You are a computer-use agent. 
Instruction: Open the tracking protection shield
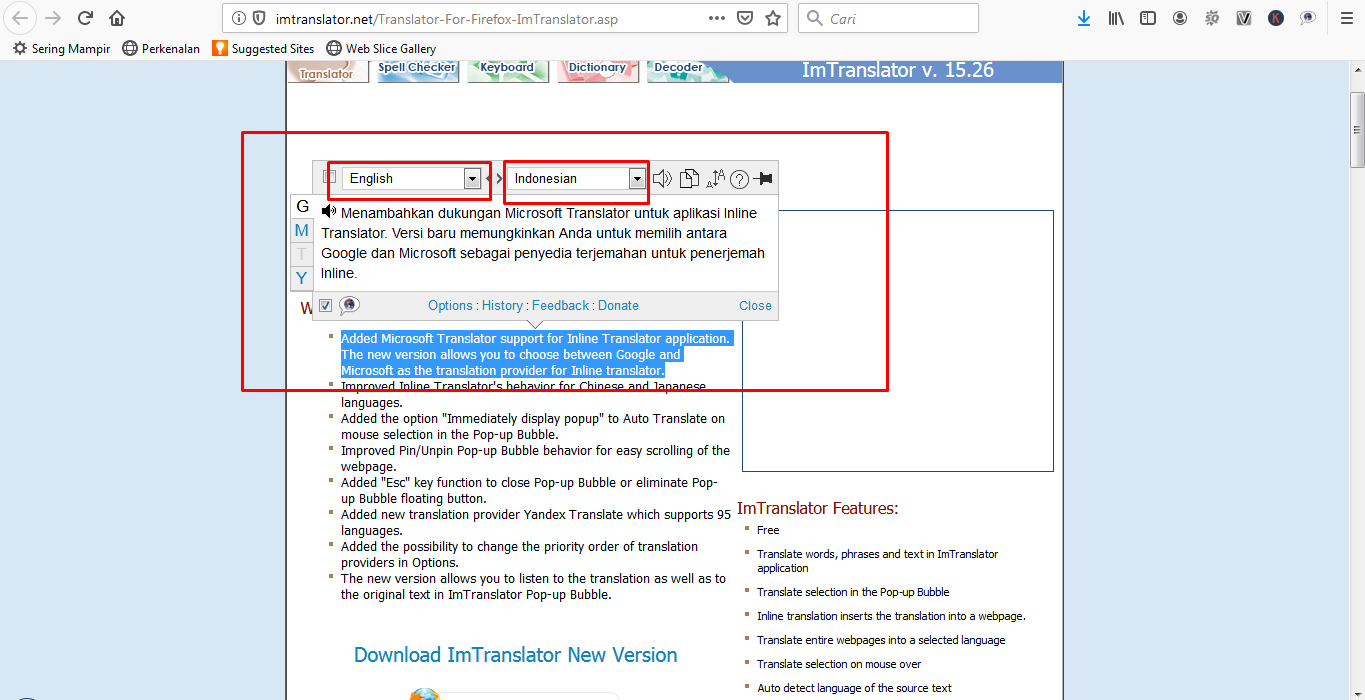[x=257, y=18]
